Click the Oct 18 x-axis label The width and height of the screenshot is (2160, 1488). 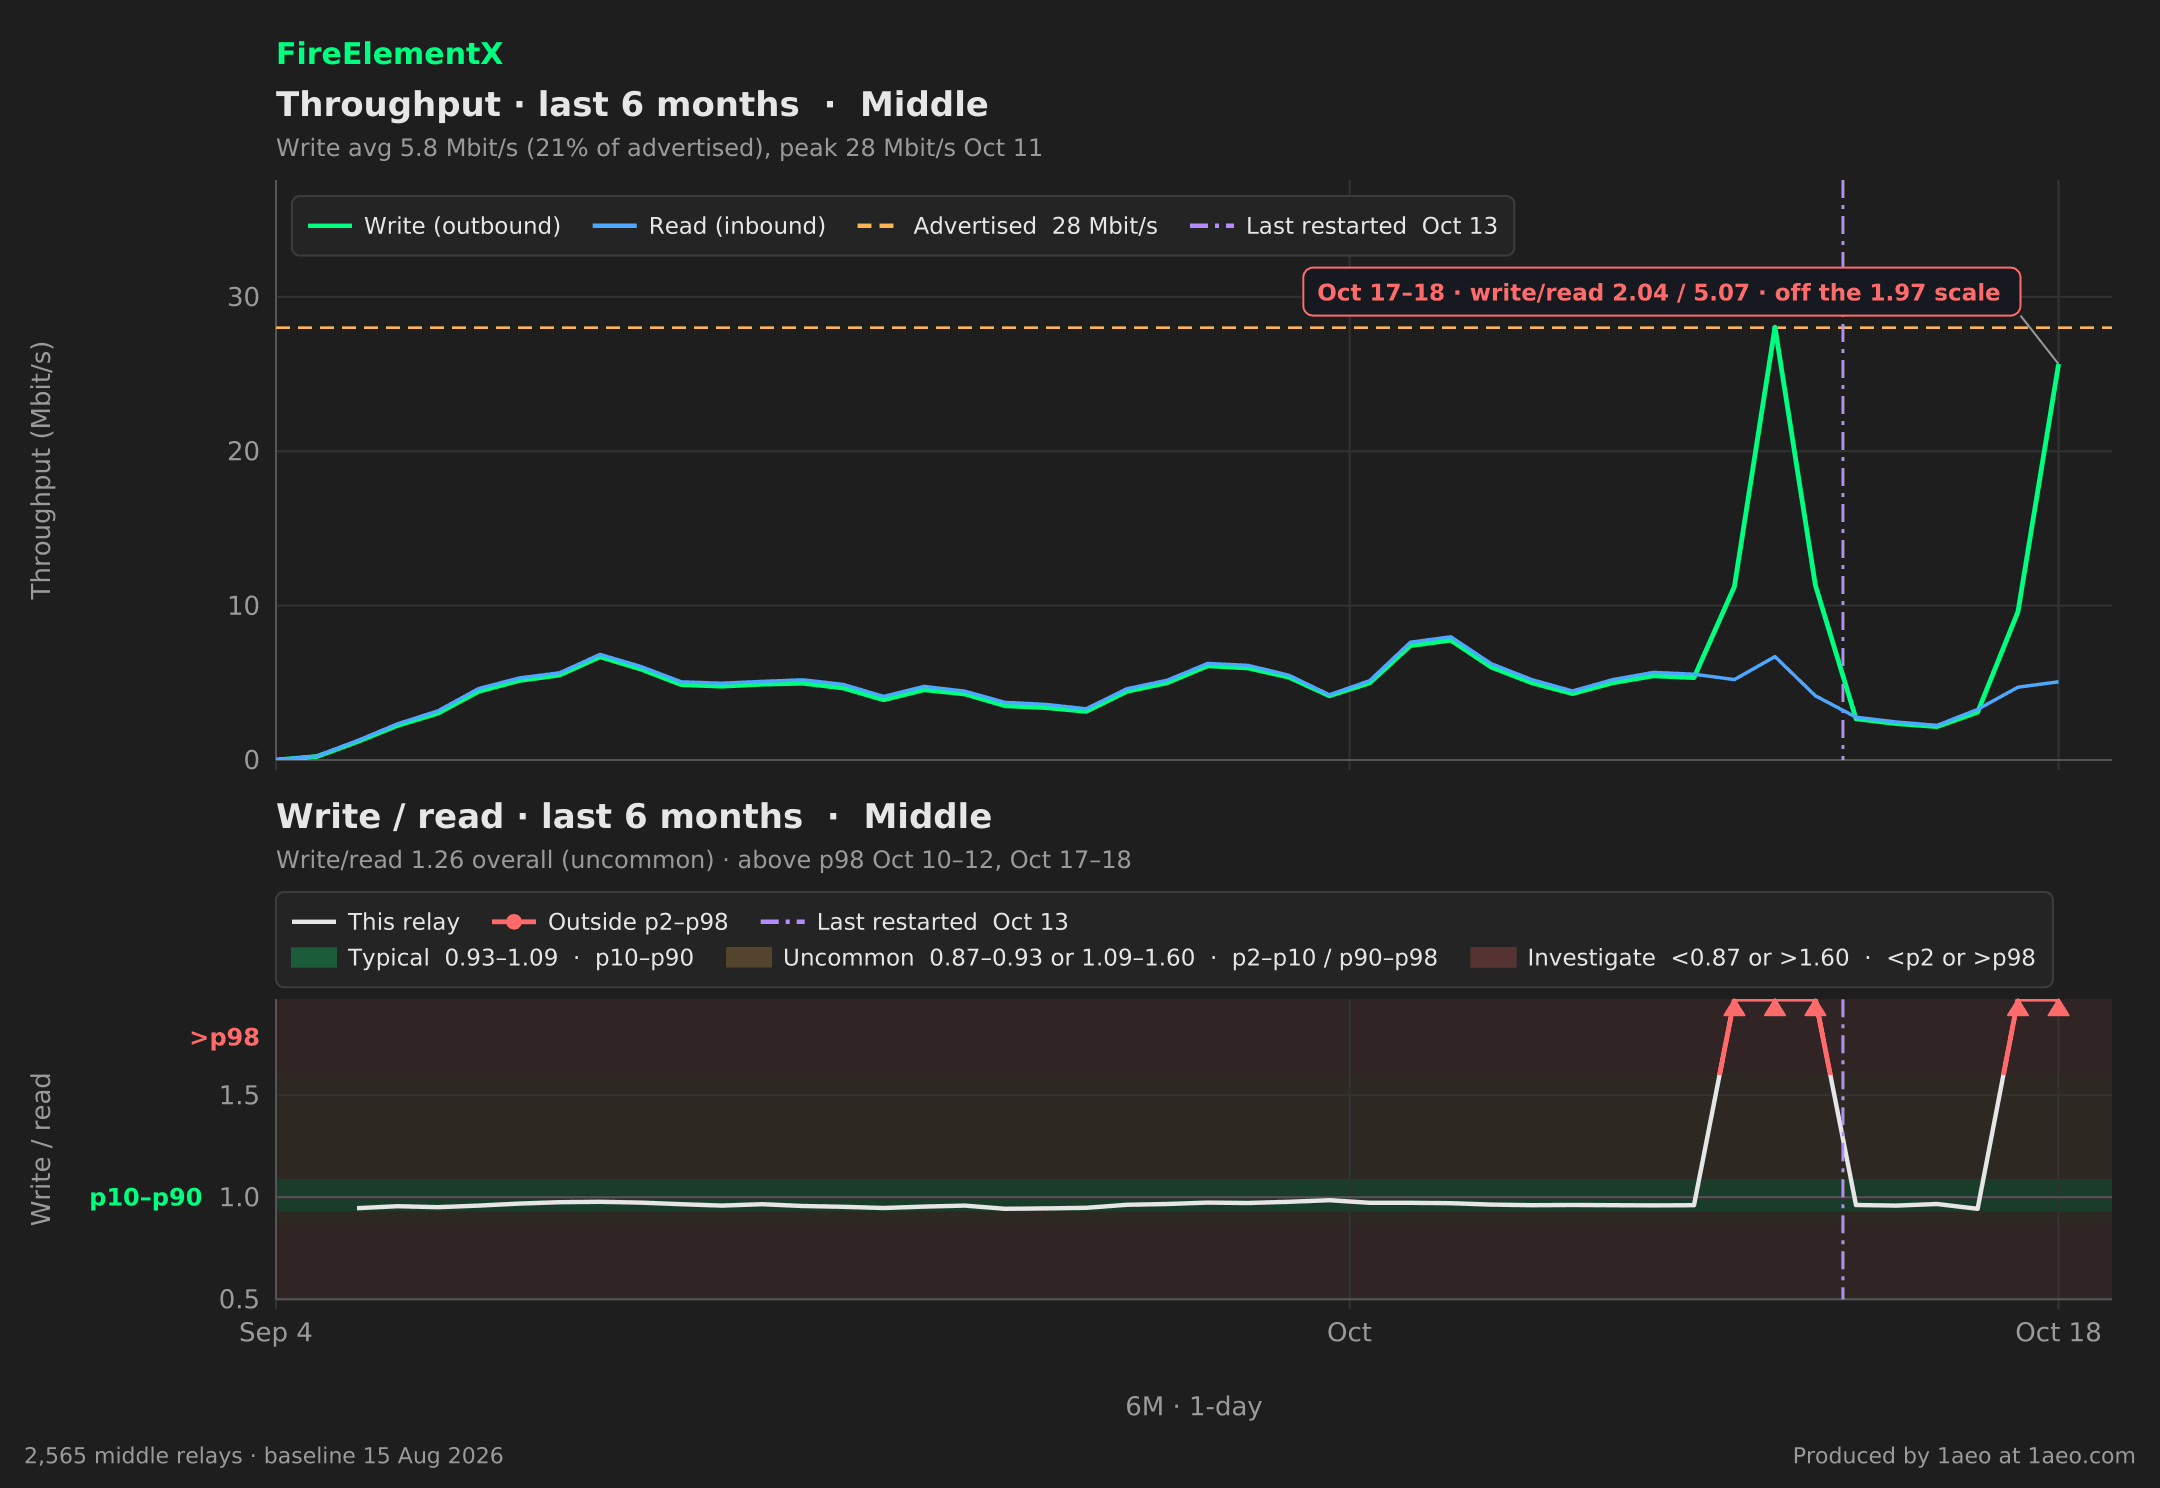pyautogui.click(x=2058, y=1333)
